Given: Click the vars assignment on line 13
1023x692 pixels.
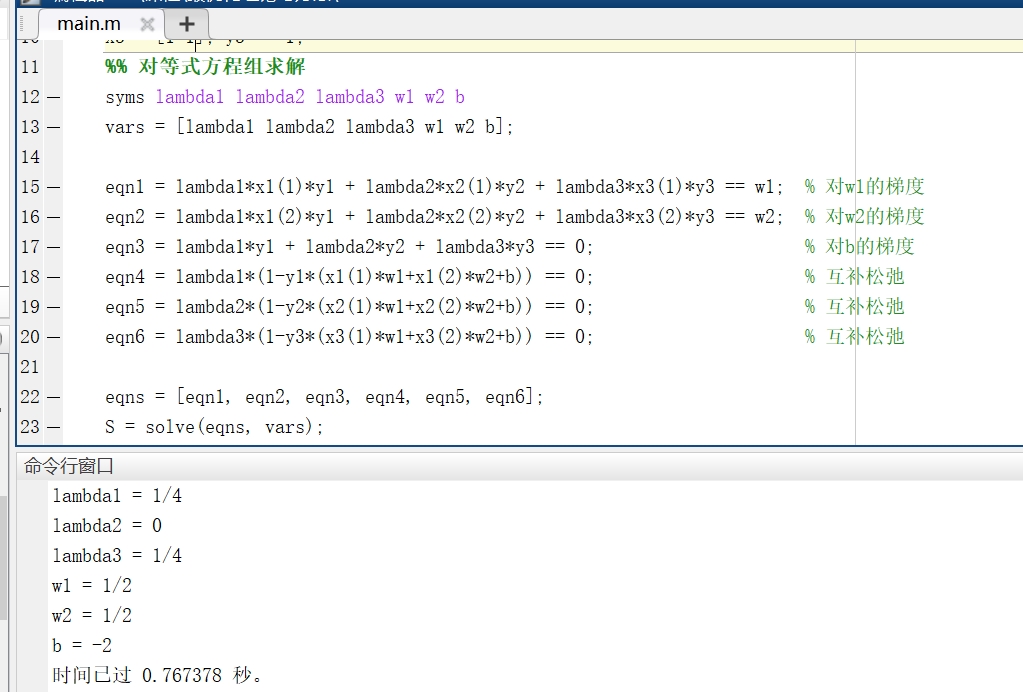Looking at the screenshot, I should (309, 127).
